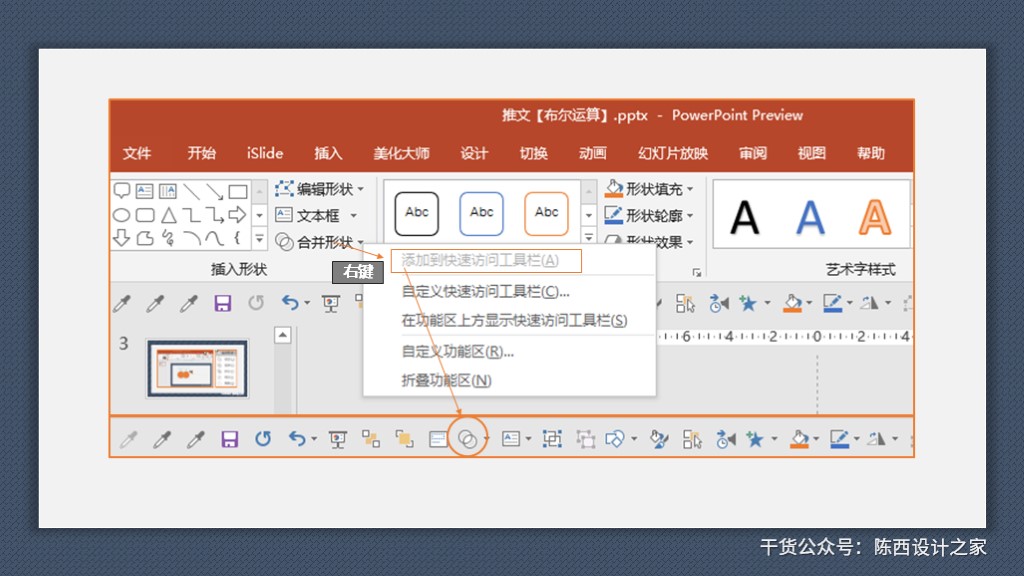Click Repeat icon in bottom toolbar
1024x576 pixels.
pyautogui.click(x=263, y=438)
